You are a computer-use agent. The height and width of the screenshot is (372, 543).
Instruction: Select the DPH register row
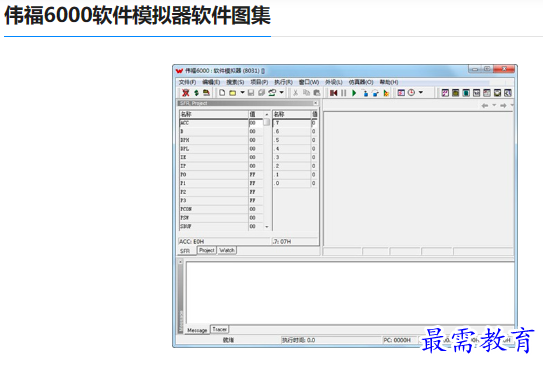(221, 140)
